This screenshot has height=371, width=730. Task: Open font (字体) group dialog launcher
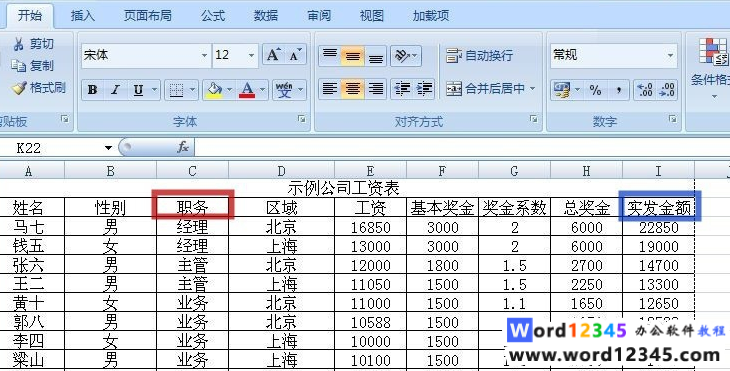[302, 120]
